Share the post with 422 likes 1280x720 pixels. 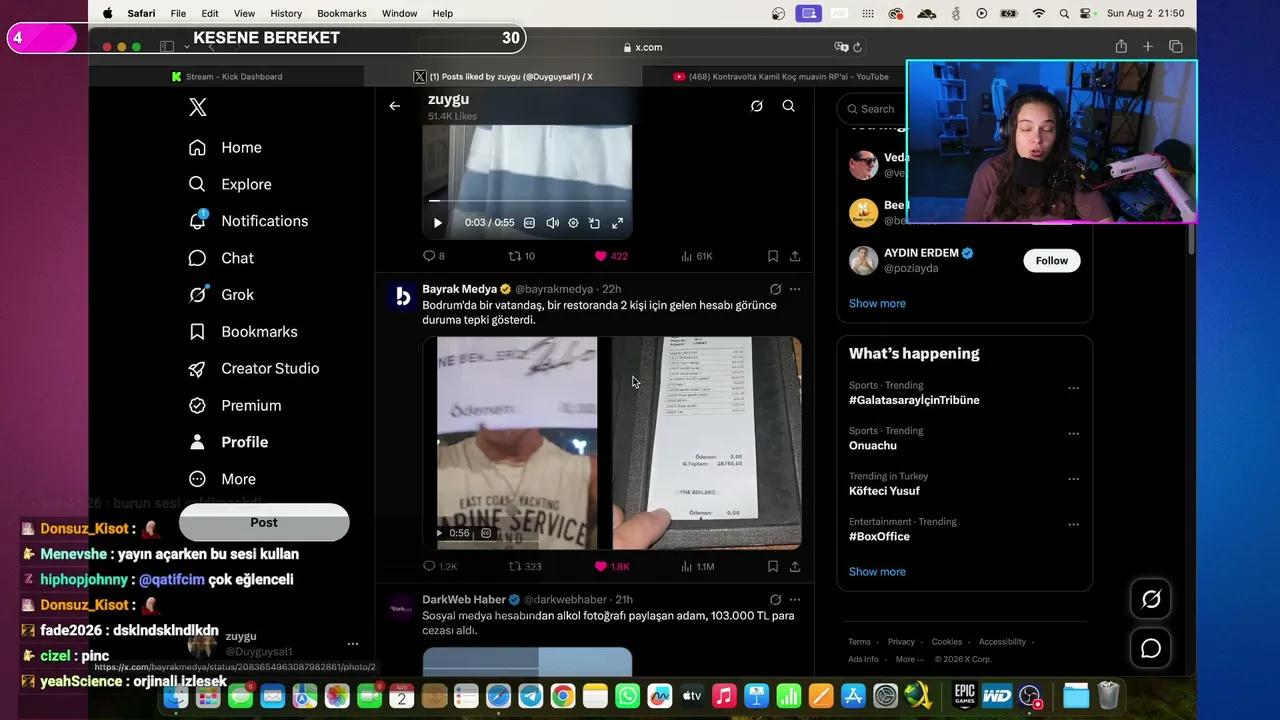click(x=795, y=256)
